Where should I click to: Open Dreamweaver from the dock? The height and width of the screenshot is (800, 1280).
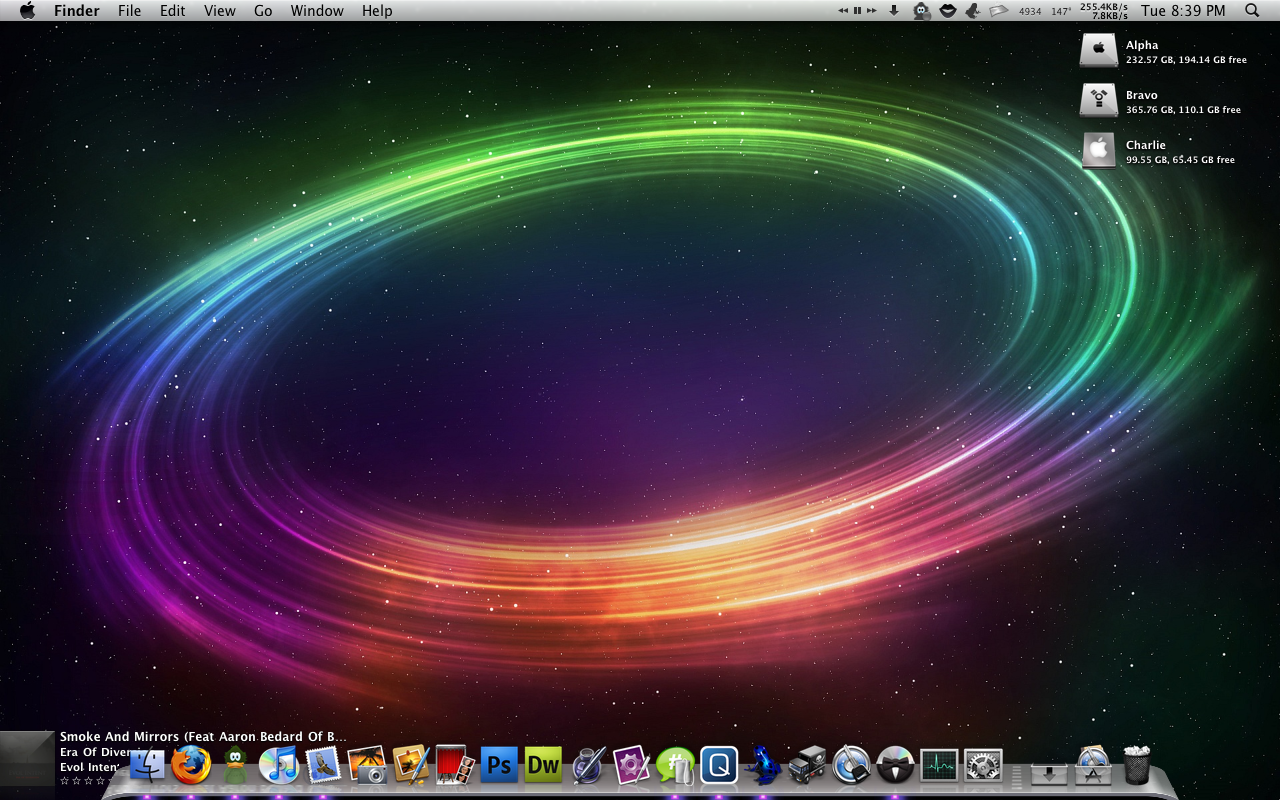543,766
